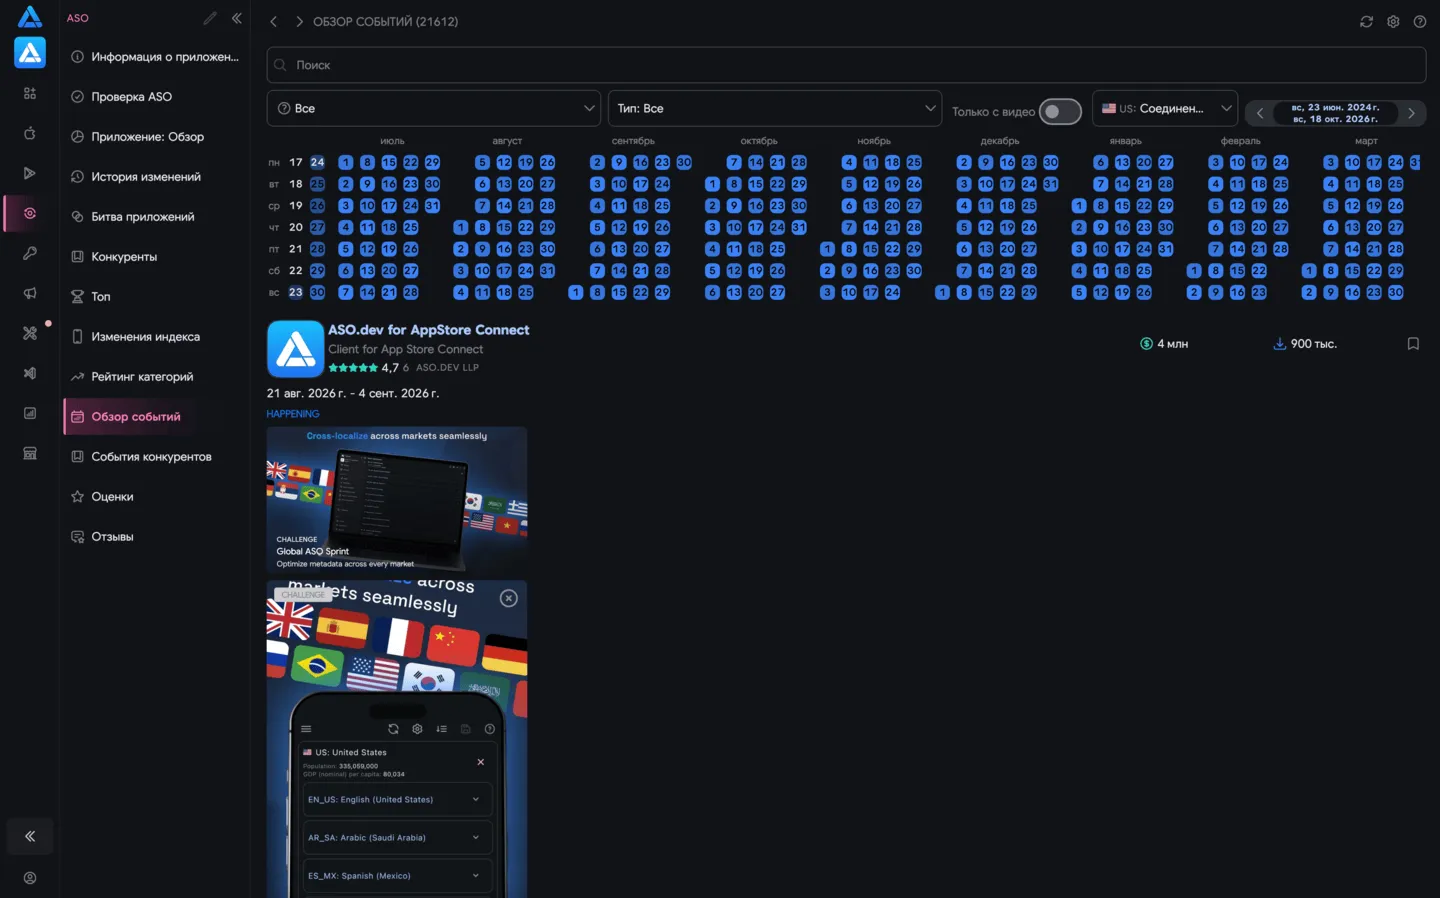Toggle the 'Только с видео' switch

click(x=1060, y=111)
